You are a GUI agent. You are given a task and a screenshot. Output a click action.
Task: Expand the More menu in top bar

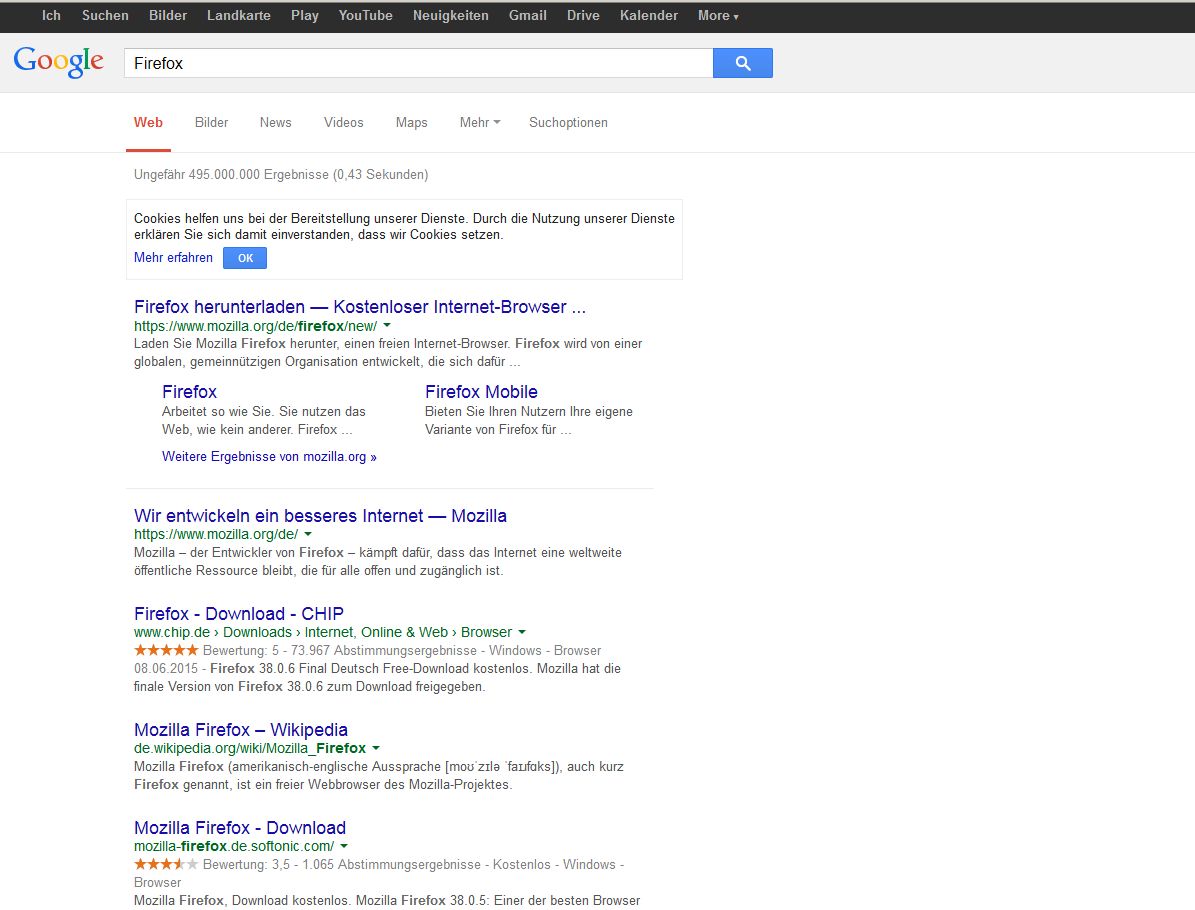(x=718, y=15)
